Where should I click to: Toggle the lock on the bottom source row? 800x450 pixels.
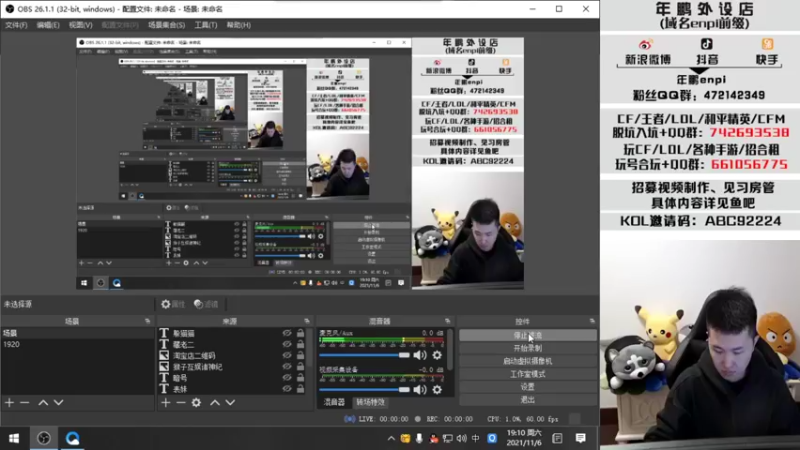pyautogui.click(x=301, y=389)
